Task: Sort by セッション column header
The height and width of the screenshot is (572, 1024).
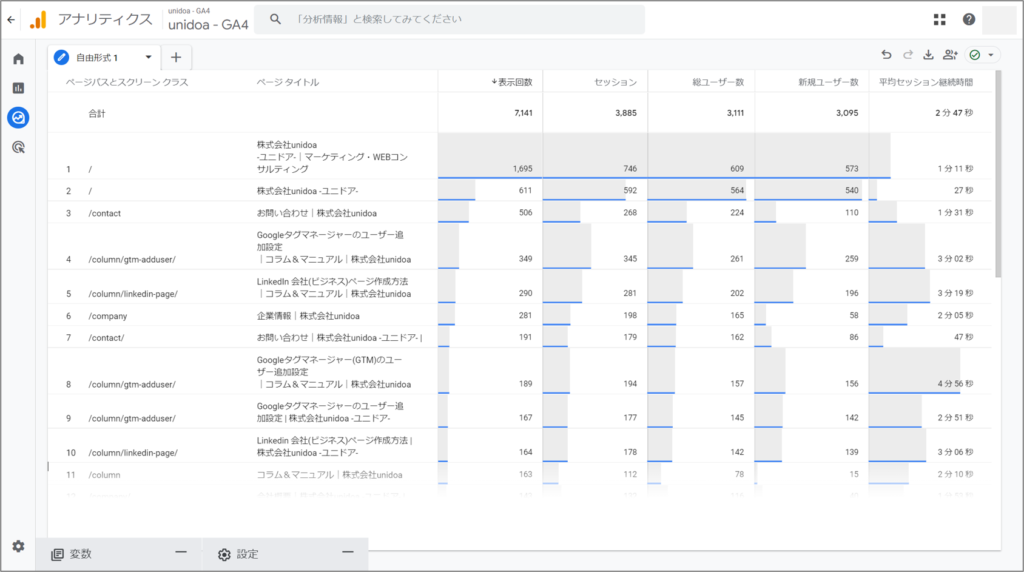Action: 615,82
